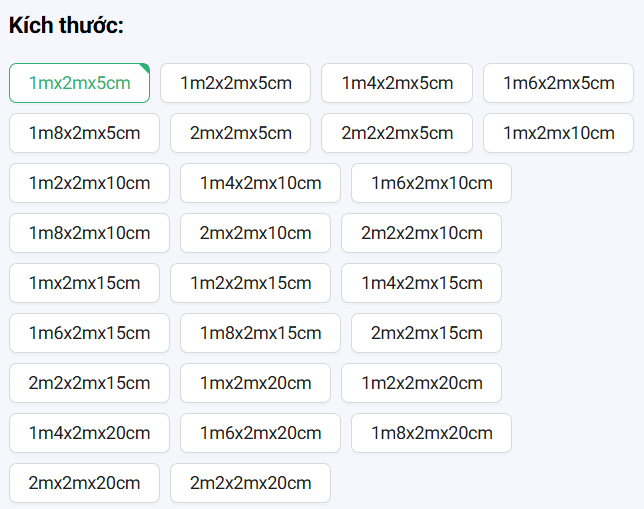
Task: Choose the 2m2x2mx10cm size
Action: tap(421, 233)
